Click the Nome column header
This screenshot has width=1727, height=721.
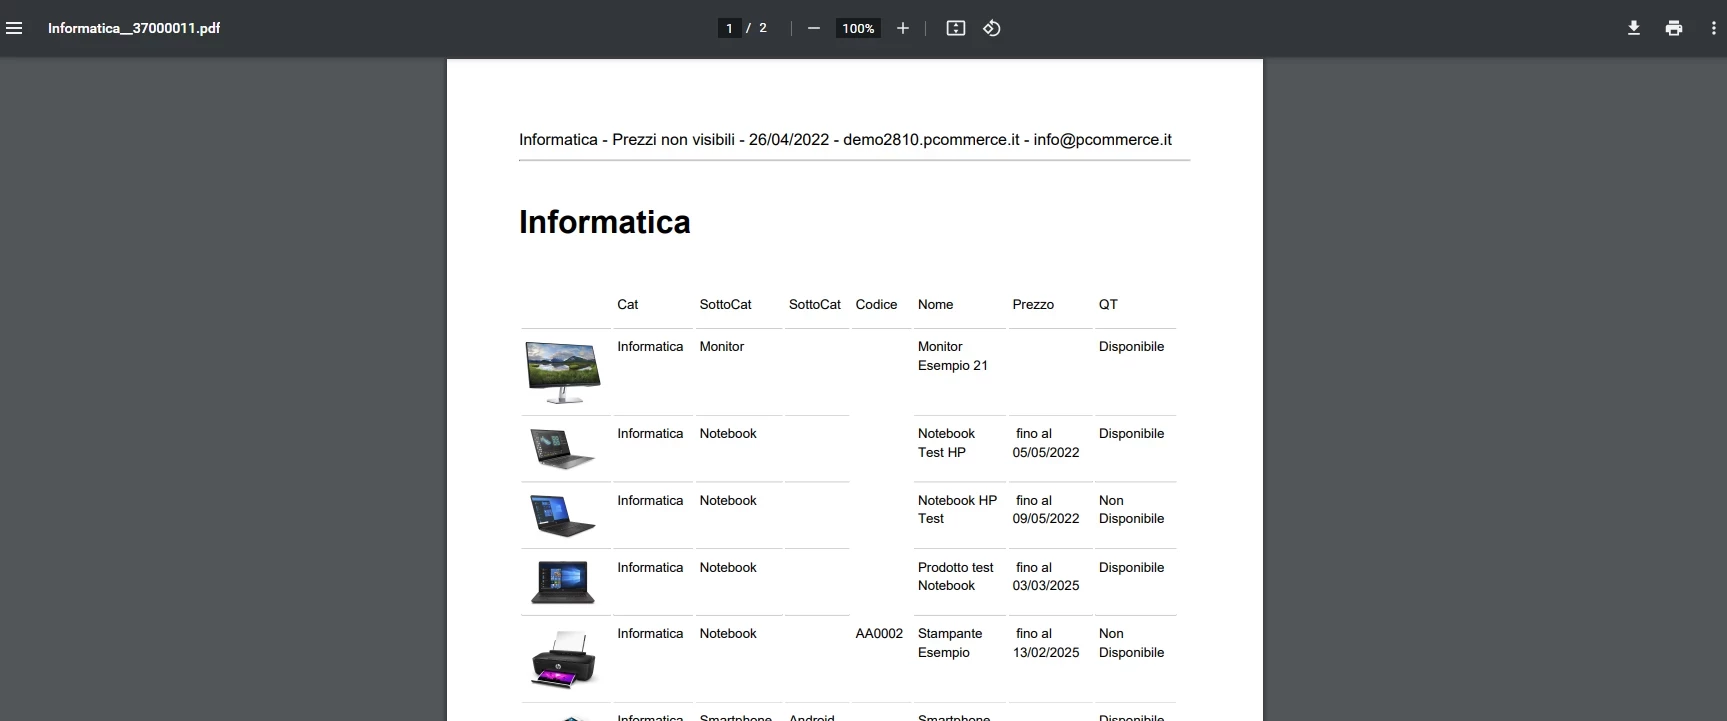pyautogui.click(x=935, y=304)
